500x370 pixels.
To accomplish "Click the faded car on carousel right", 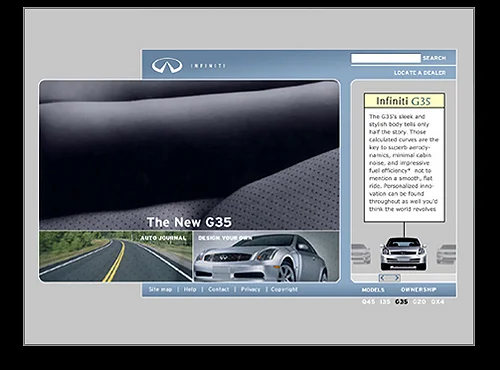I will pyautogui.click(x=446, y=255).
